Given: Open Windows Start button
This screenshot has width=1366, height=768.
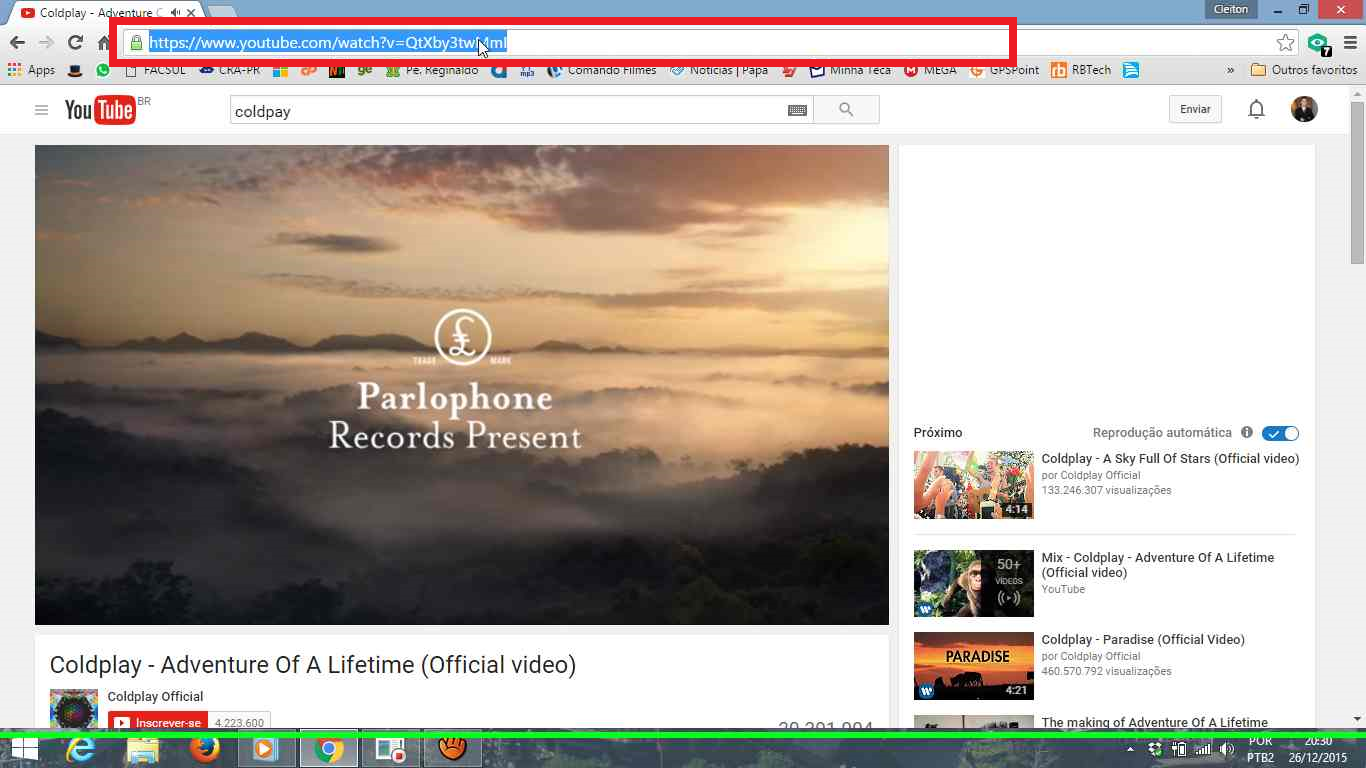Looking at the screenshot, I should pos(24,749).
